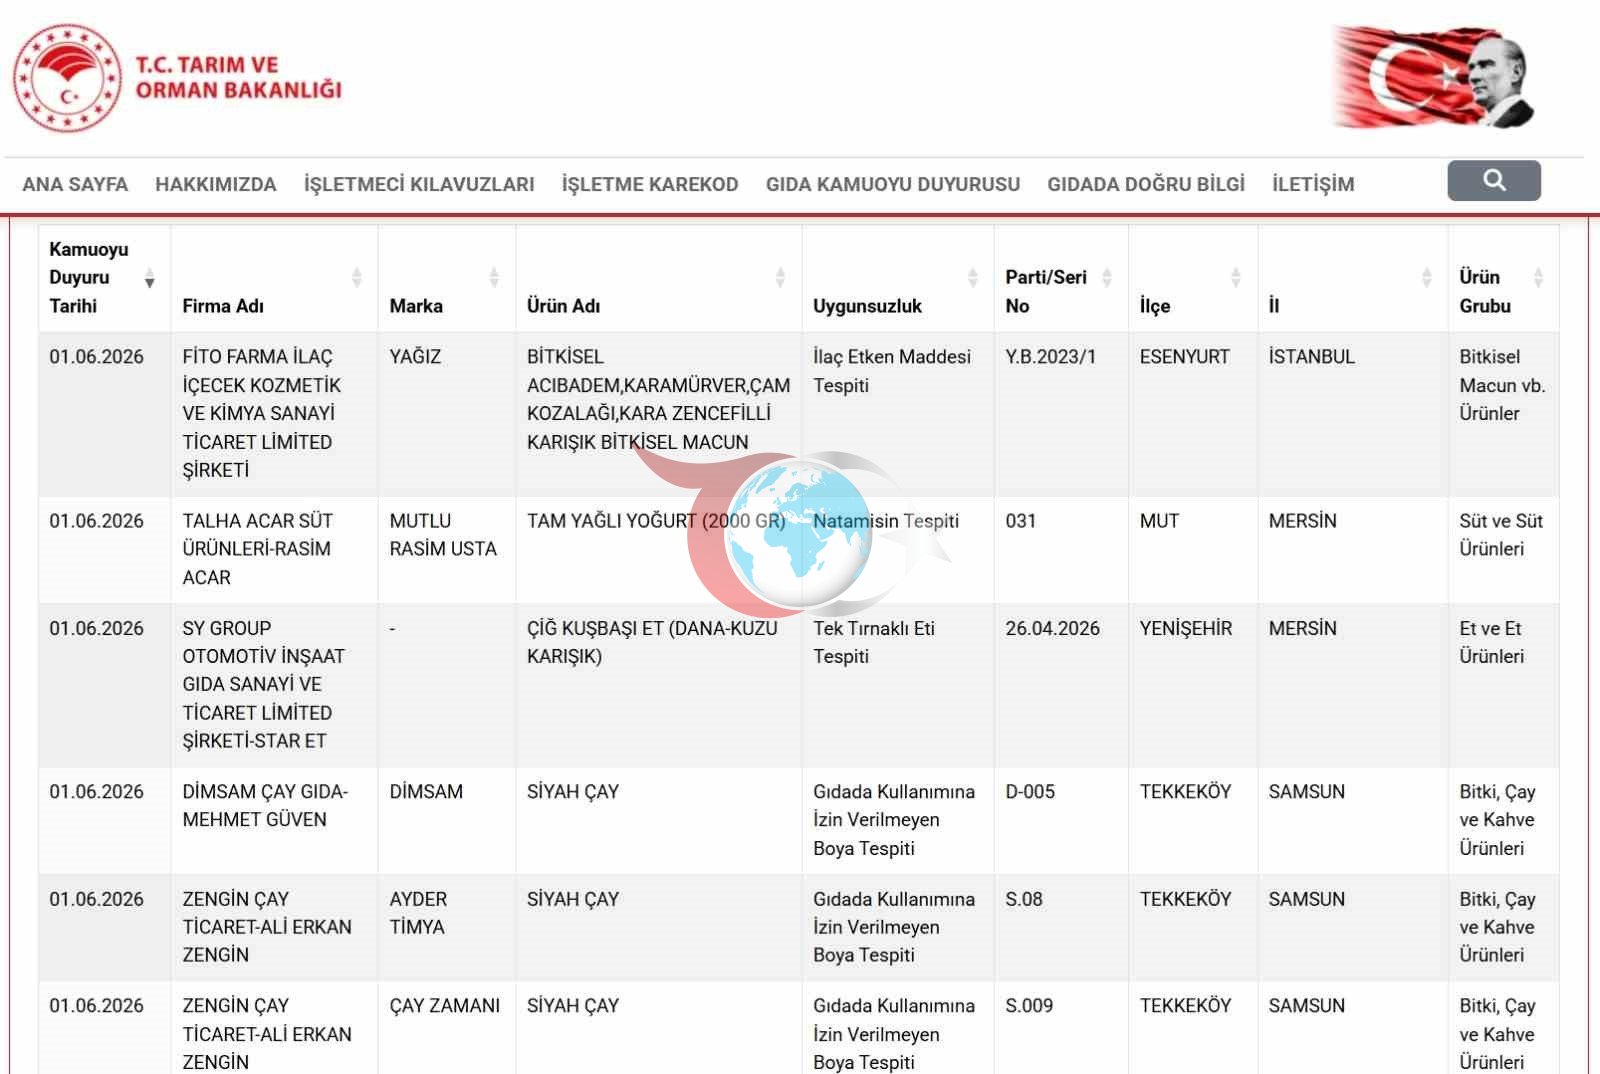1600x1074 pixels.
Task: Open GIDADA DOĞRU BİLGİ menu item
Action: 1146,184
